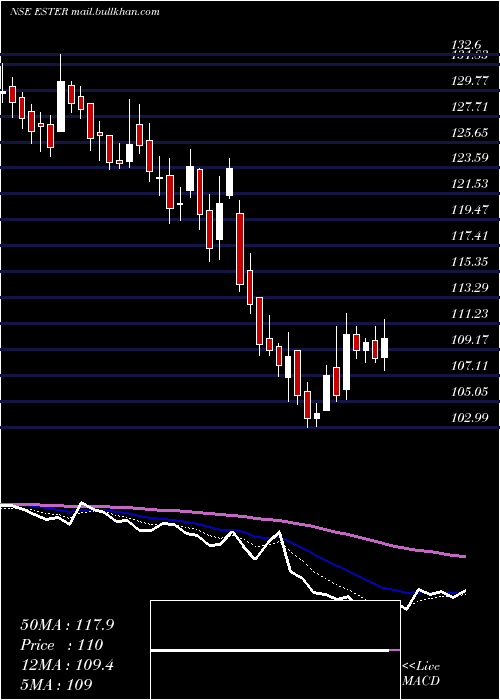
Task: Click the lowest red candle near 102.99
Action: pos(307,405)
